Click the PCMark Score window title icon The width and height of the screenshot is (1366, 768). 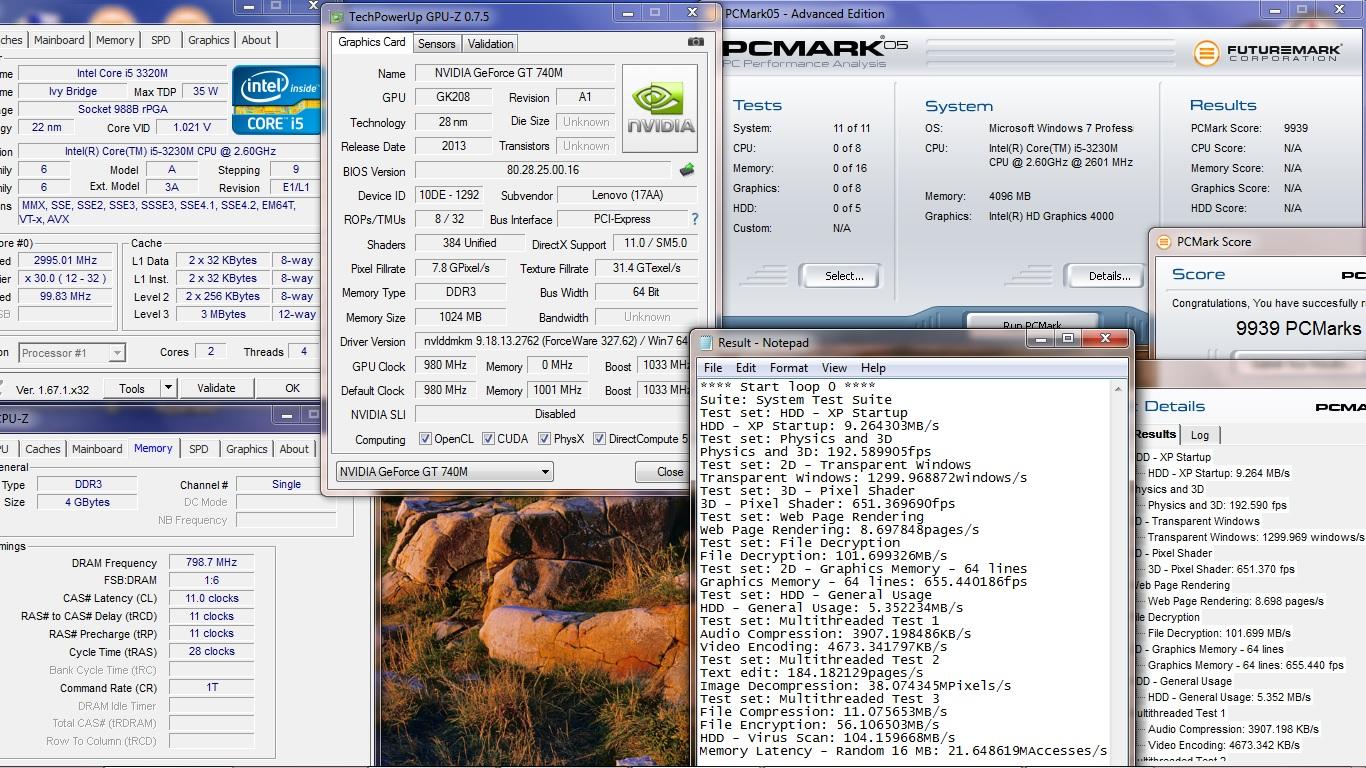[1163, 241]
